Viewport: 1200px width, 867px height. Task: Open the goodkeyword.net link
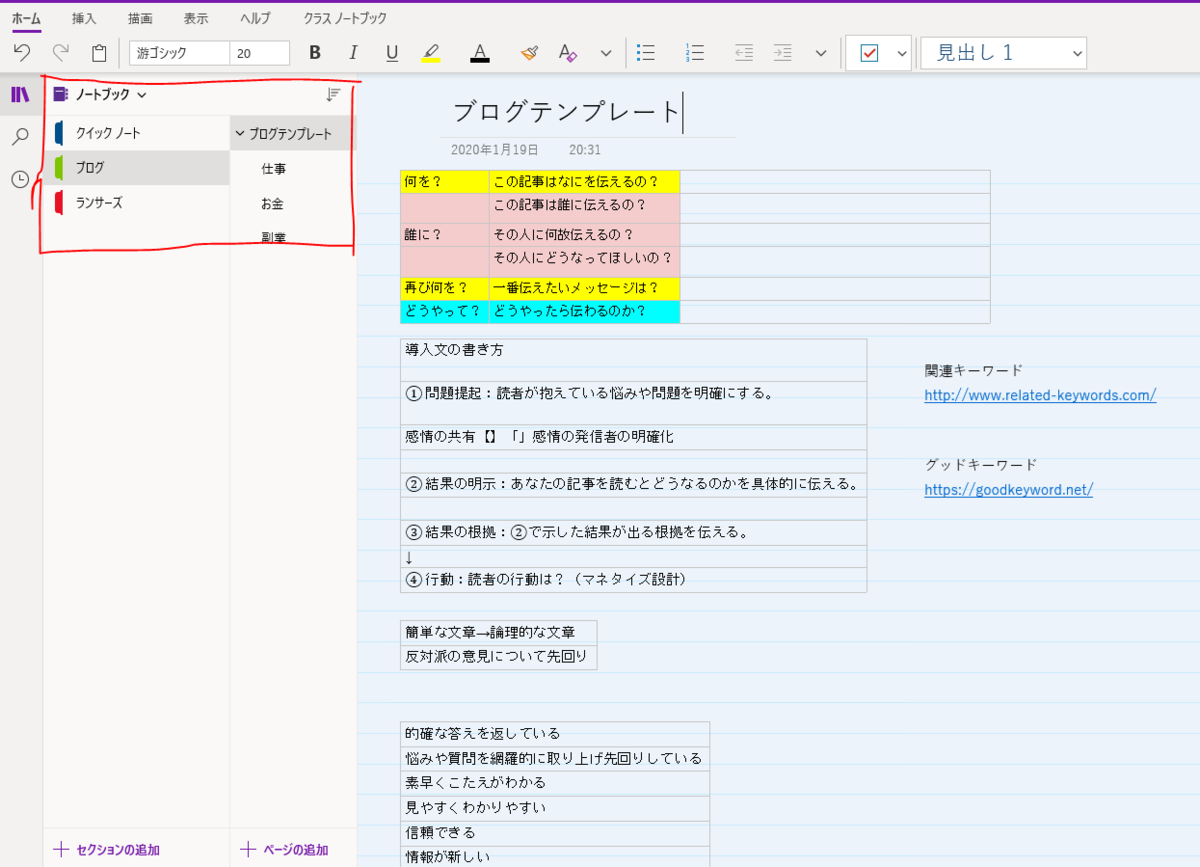point(1008,490)
